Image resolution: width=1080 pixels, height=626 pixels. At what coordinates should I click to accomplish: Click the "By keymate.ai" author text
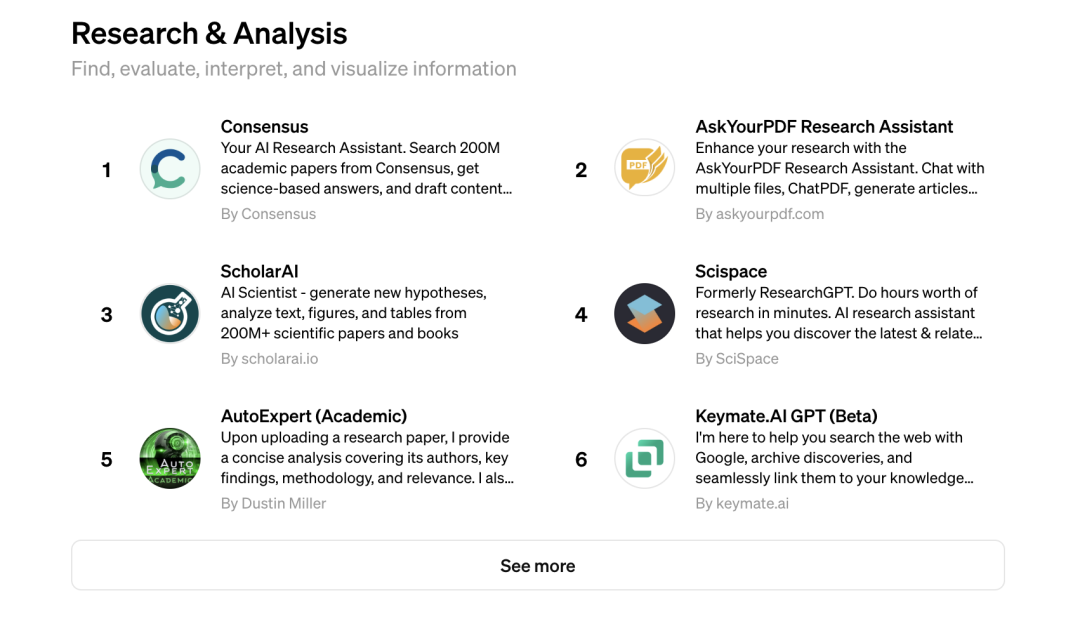click(x=742, y=504)
